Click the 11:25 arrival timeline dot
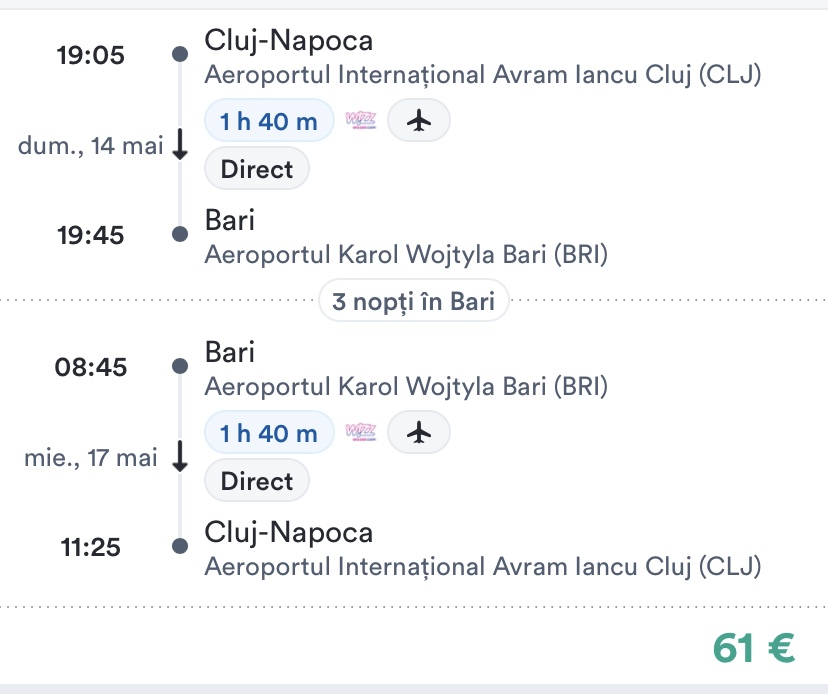The image size is (828, 694). point(180,546)
